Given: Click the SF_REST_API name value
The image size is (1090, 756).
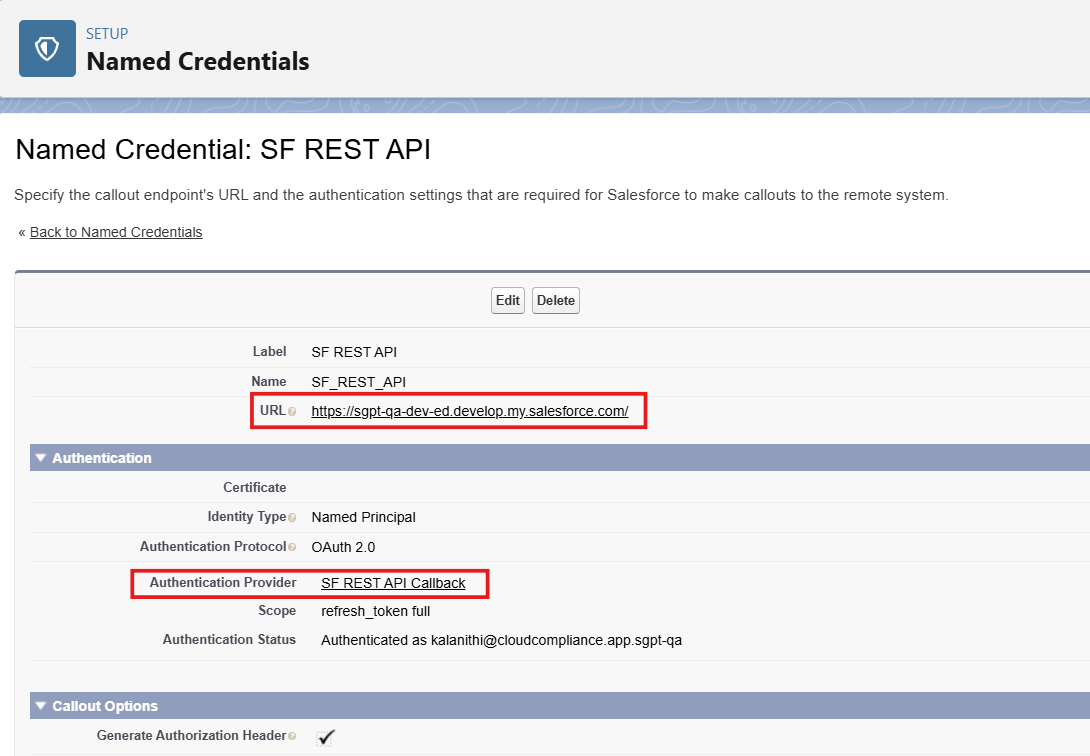Looking at the screenshot, I should pos(359,381).
